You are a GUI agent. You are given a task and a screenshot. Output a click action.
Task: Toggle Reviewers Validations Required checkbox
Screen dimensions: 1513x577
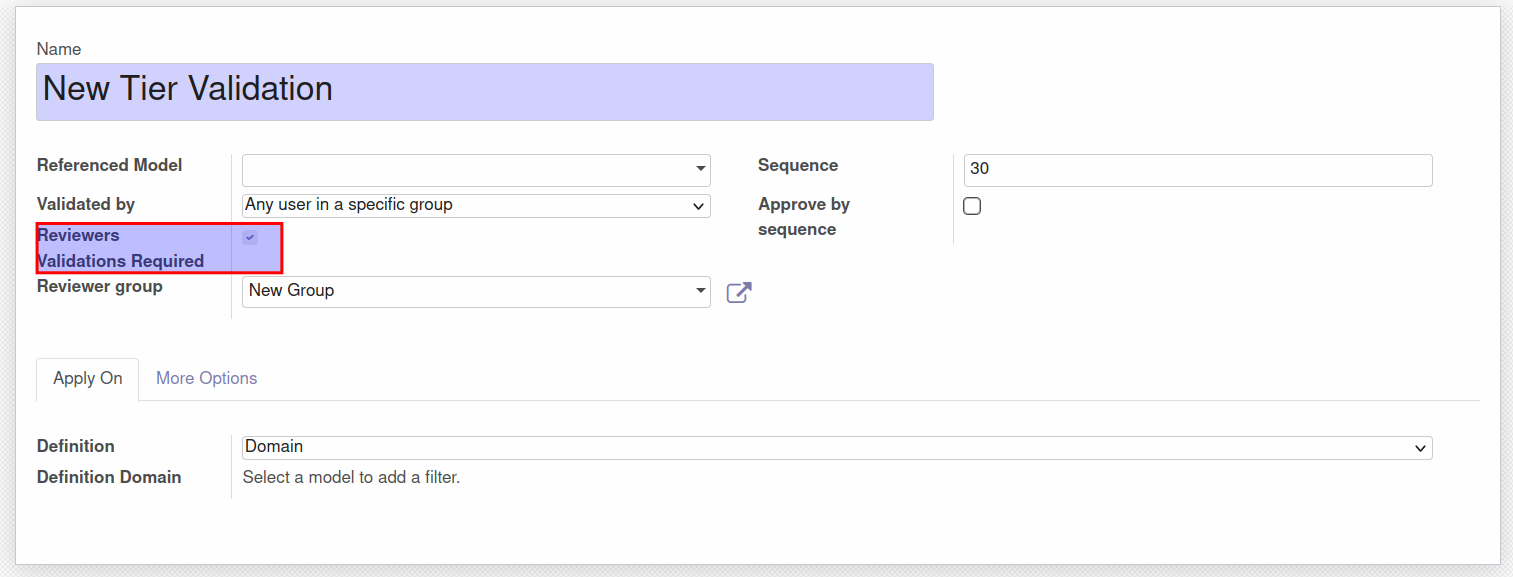pos(250,237)
